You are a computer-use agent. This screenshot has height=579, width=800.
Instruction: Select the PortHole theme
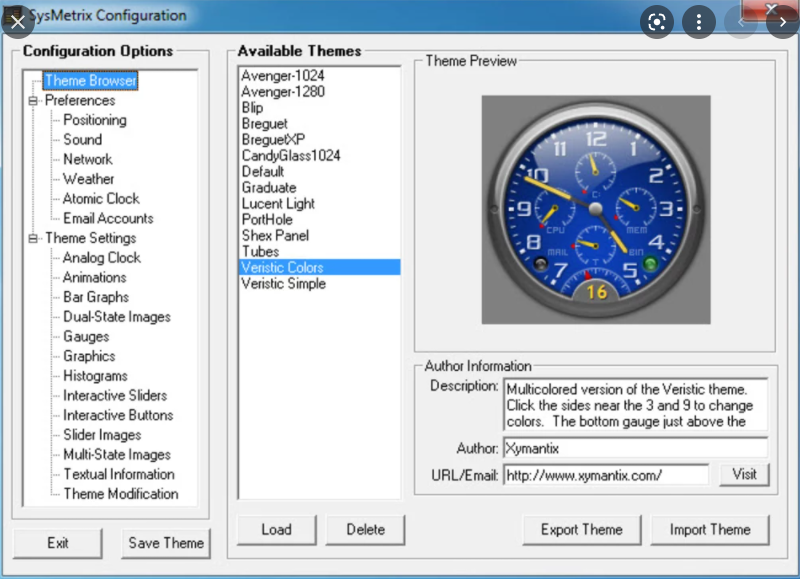(319, 220)
